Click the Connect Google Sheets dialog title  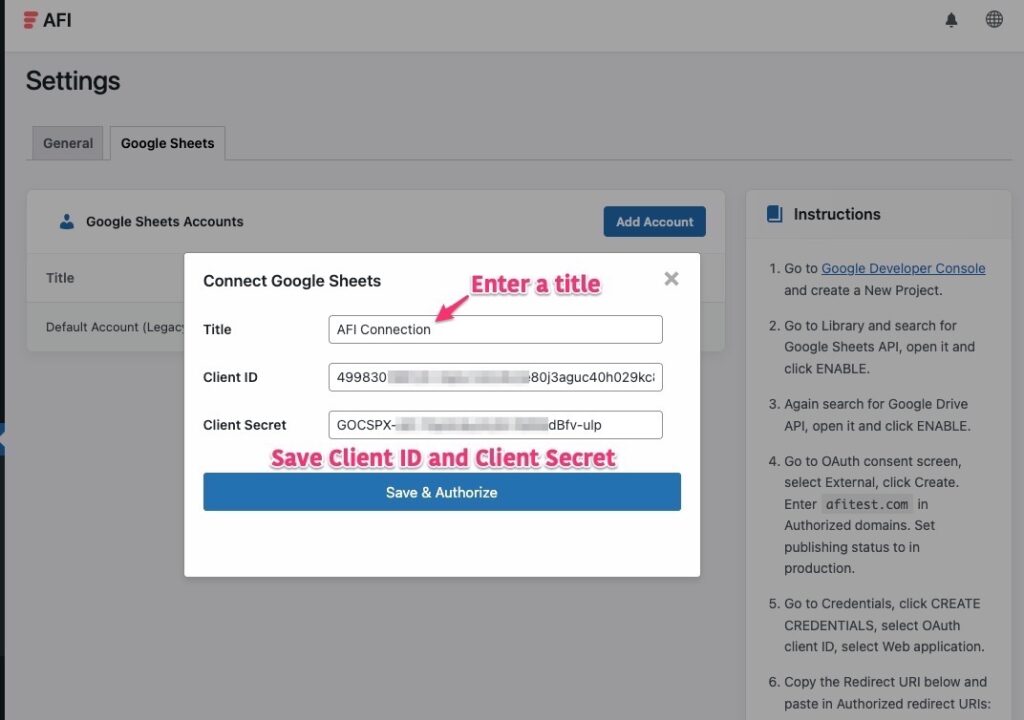(x=292, y=281)
